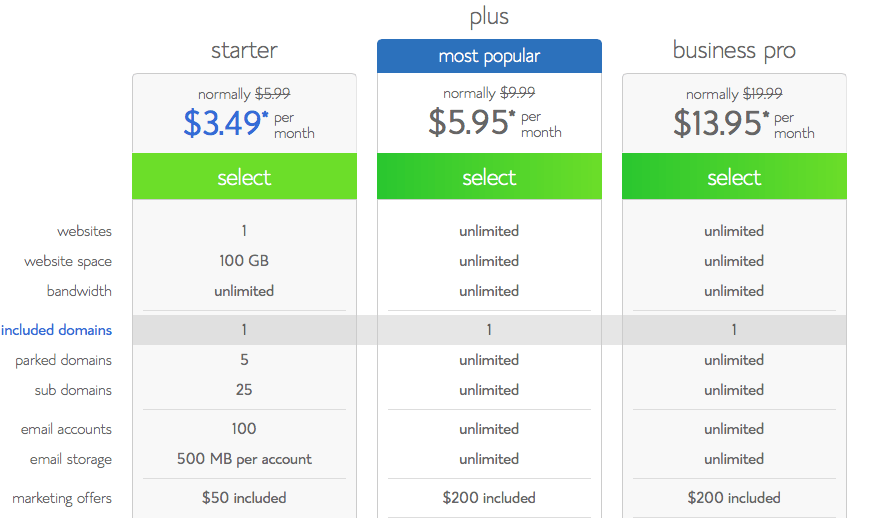Select the plus plan
Viewport: 892px width, 518px height.
pos(489,176)
